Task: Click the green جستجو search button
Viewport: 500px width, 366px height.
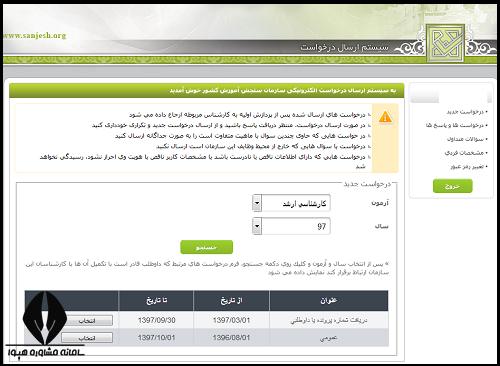Action: [206, 247]
